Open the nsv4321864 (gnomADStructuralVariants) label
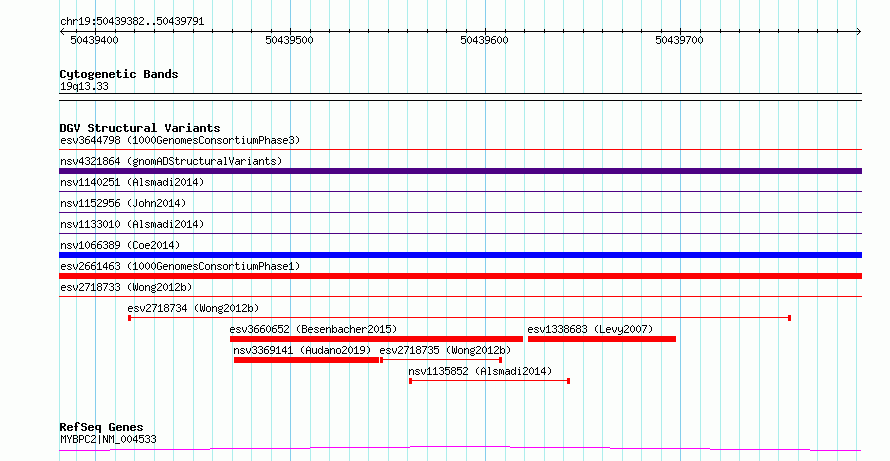Screen dimensions: 890x461 pos(171,161)
